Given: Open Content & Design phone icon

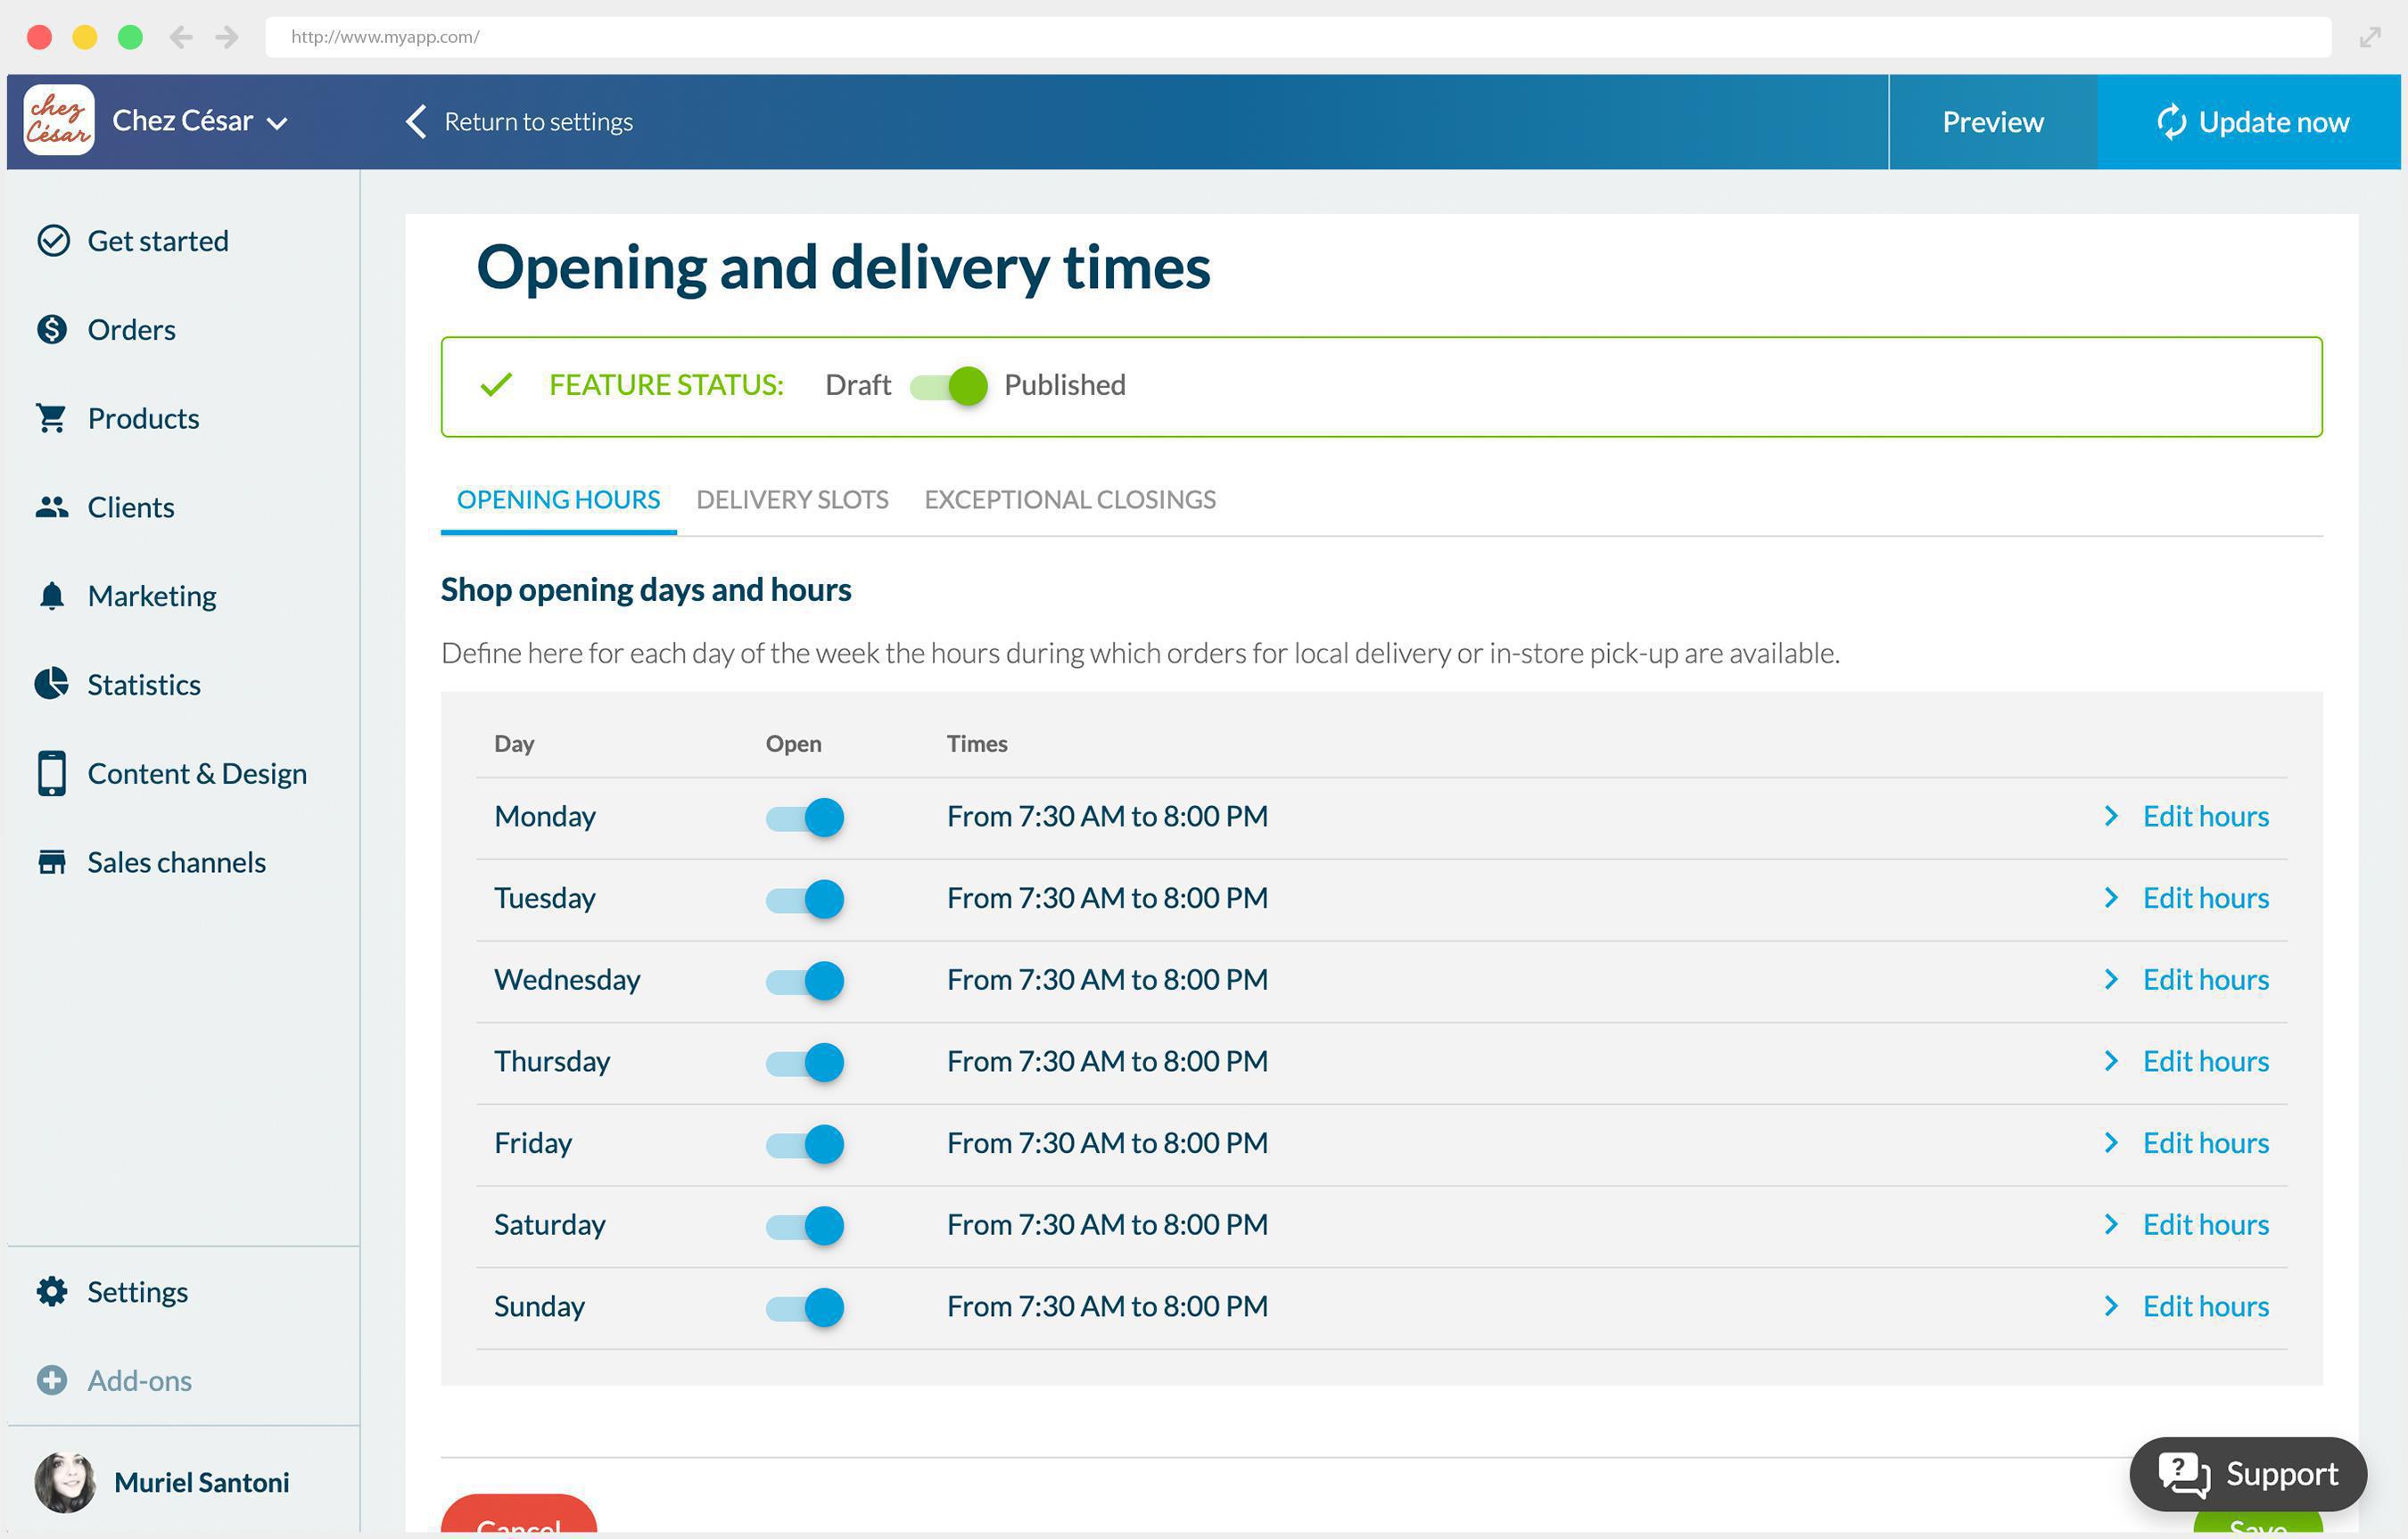Looking at the screenshot, I should [52, 773].
